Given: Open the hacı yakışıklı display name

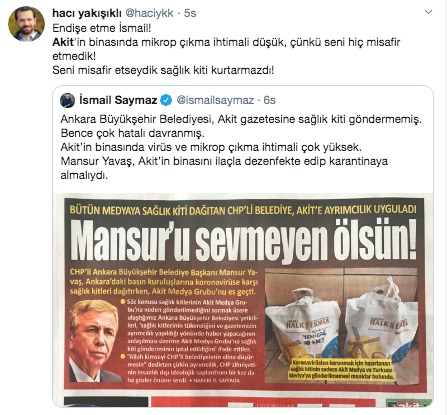Looking at the screenshot, I should click(x=87, y=13).
